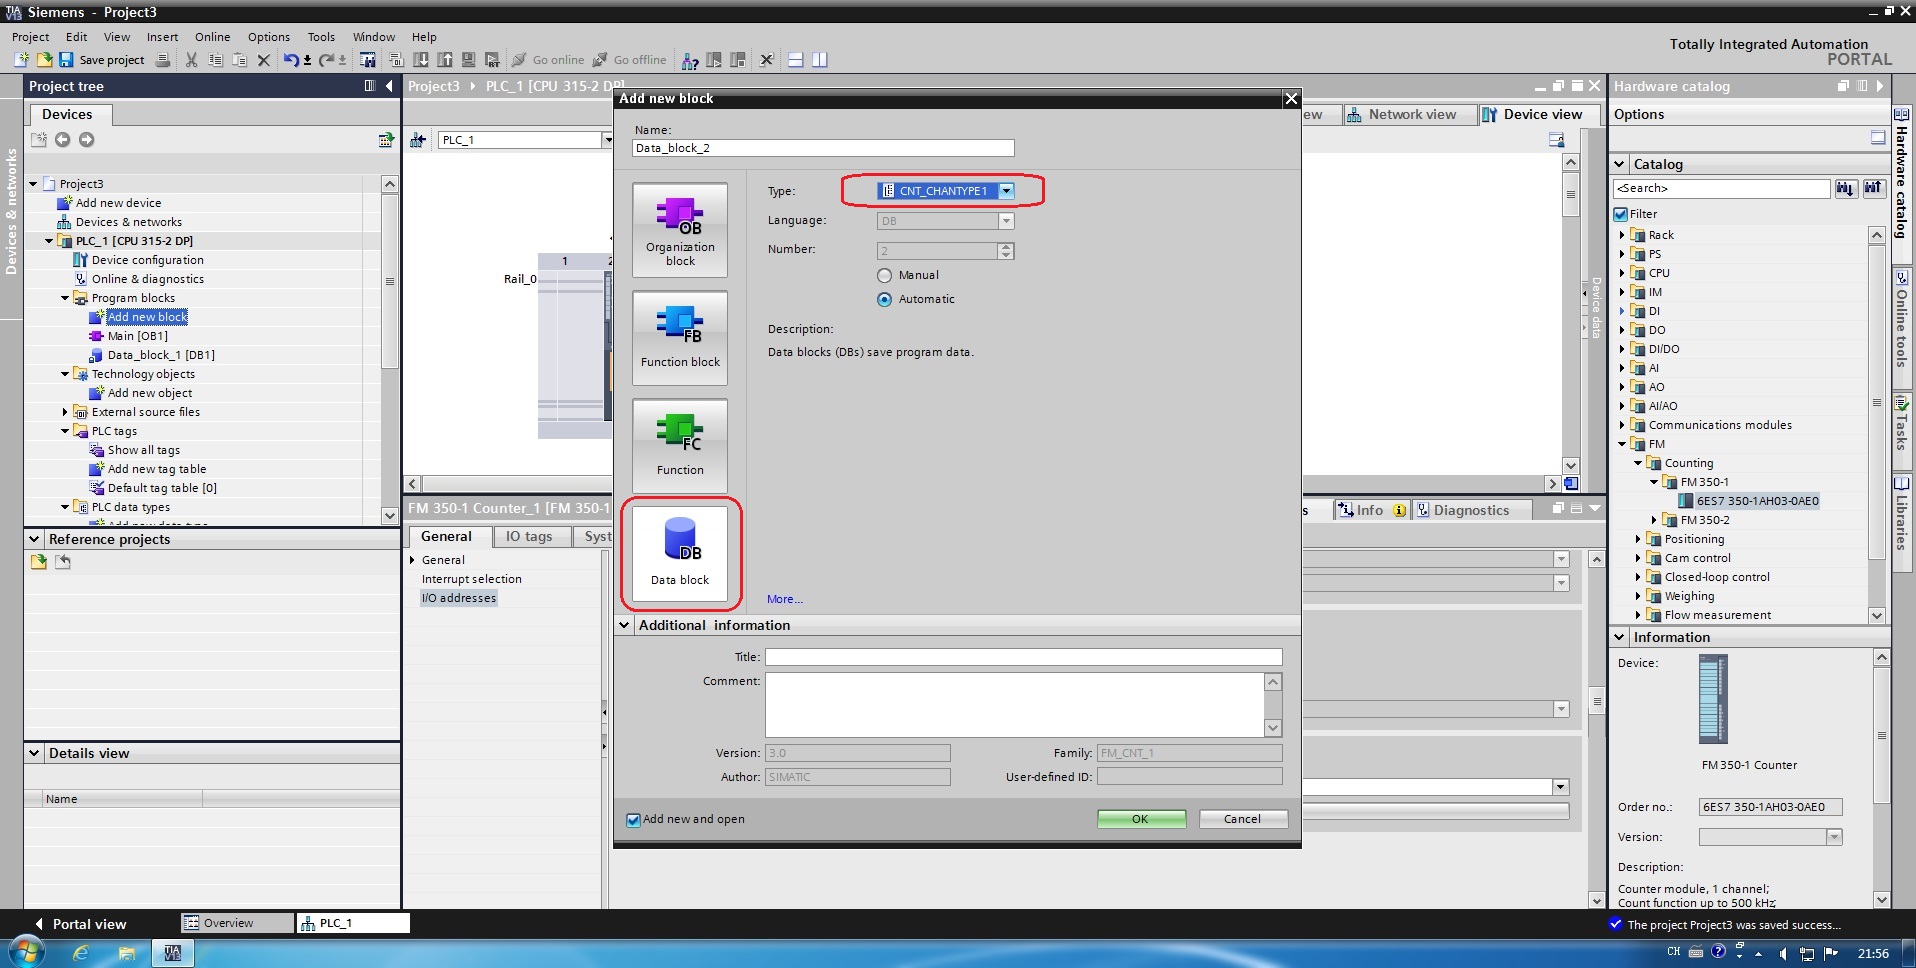Collapse the Details view panel
Viewport: 1916px width, 968px height.
tap(34, 753)
